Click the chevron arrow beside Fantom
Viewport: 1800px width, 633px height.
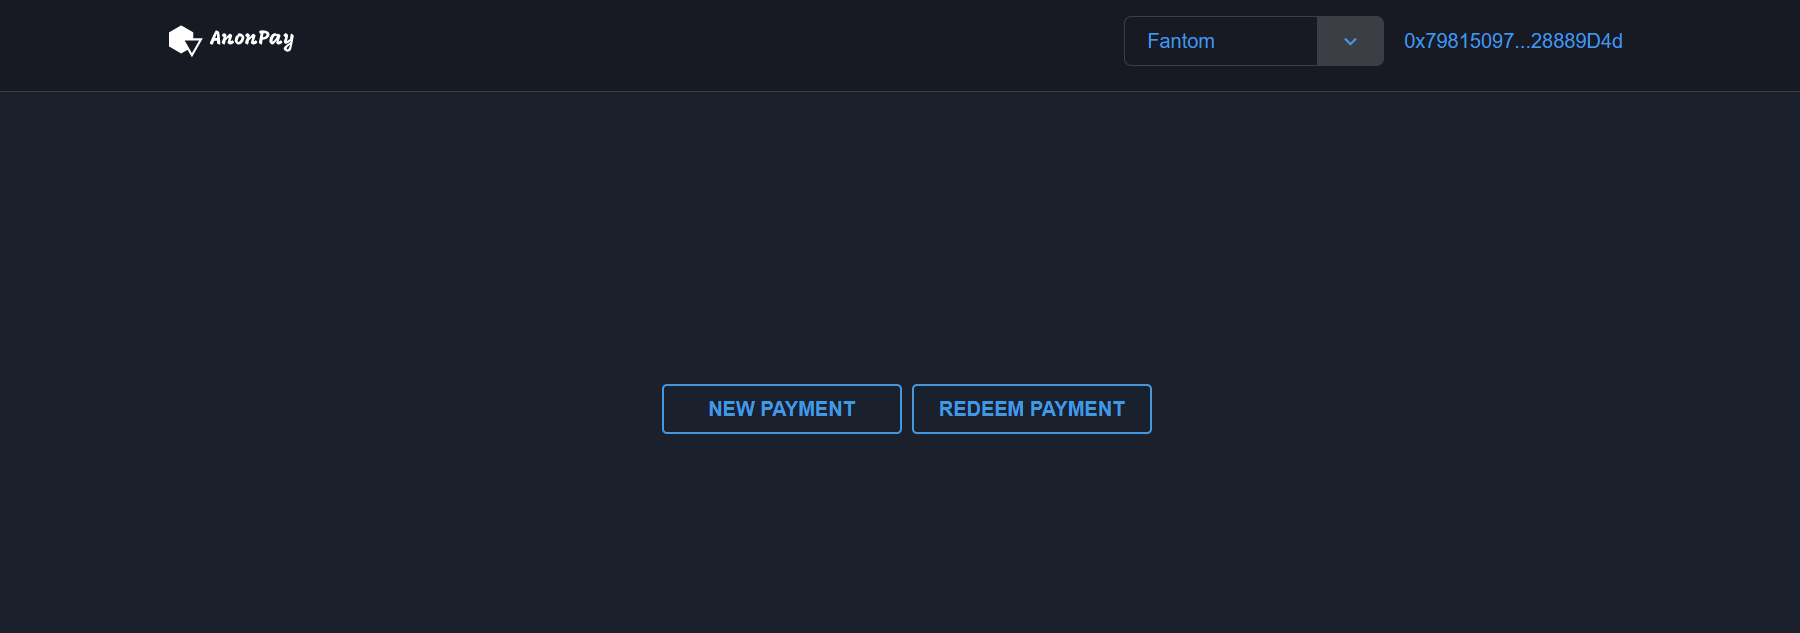(x=1350, y=41)
